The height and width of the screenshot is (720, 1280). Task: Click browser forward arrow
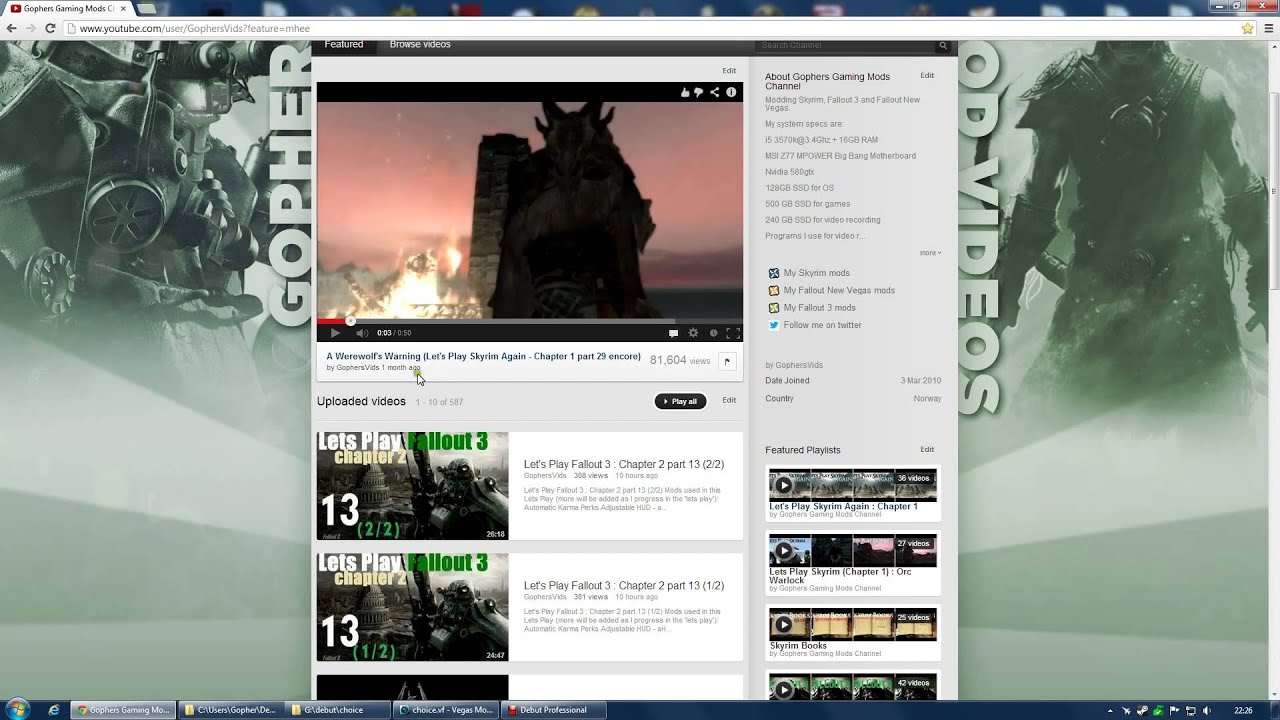(x=30, y=28)
